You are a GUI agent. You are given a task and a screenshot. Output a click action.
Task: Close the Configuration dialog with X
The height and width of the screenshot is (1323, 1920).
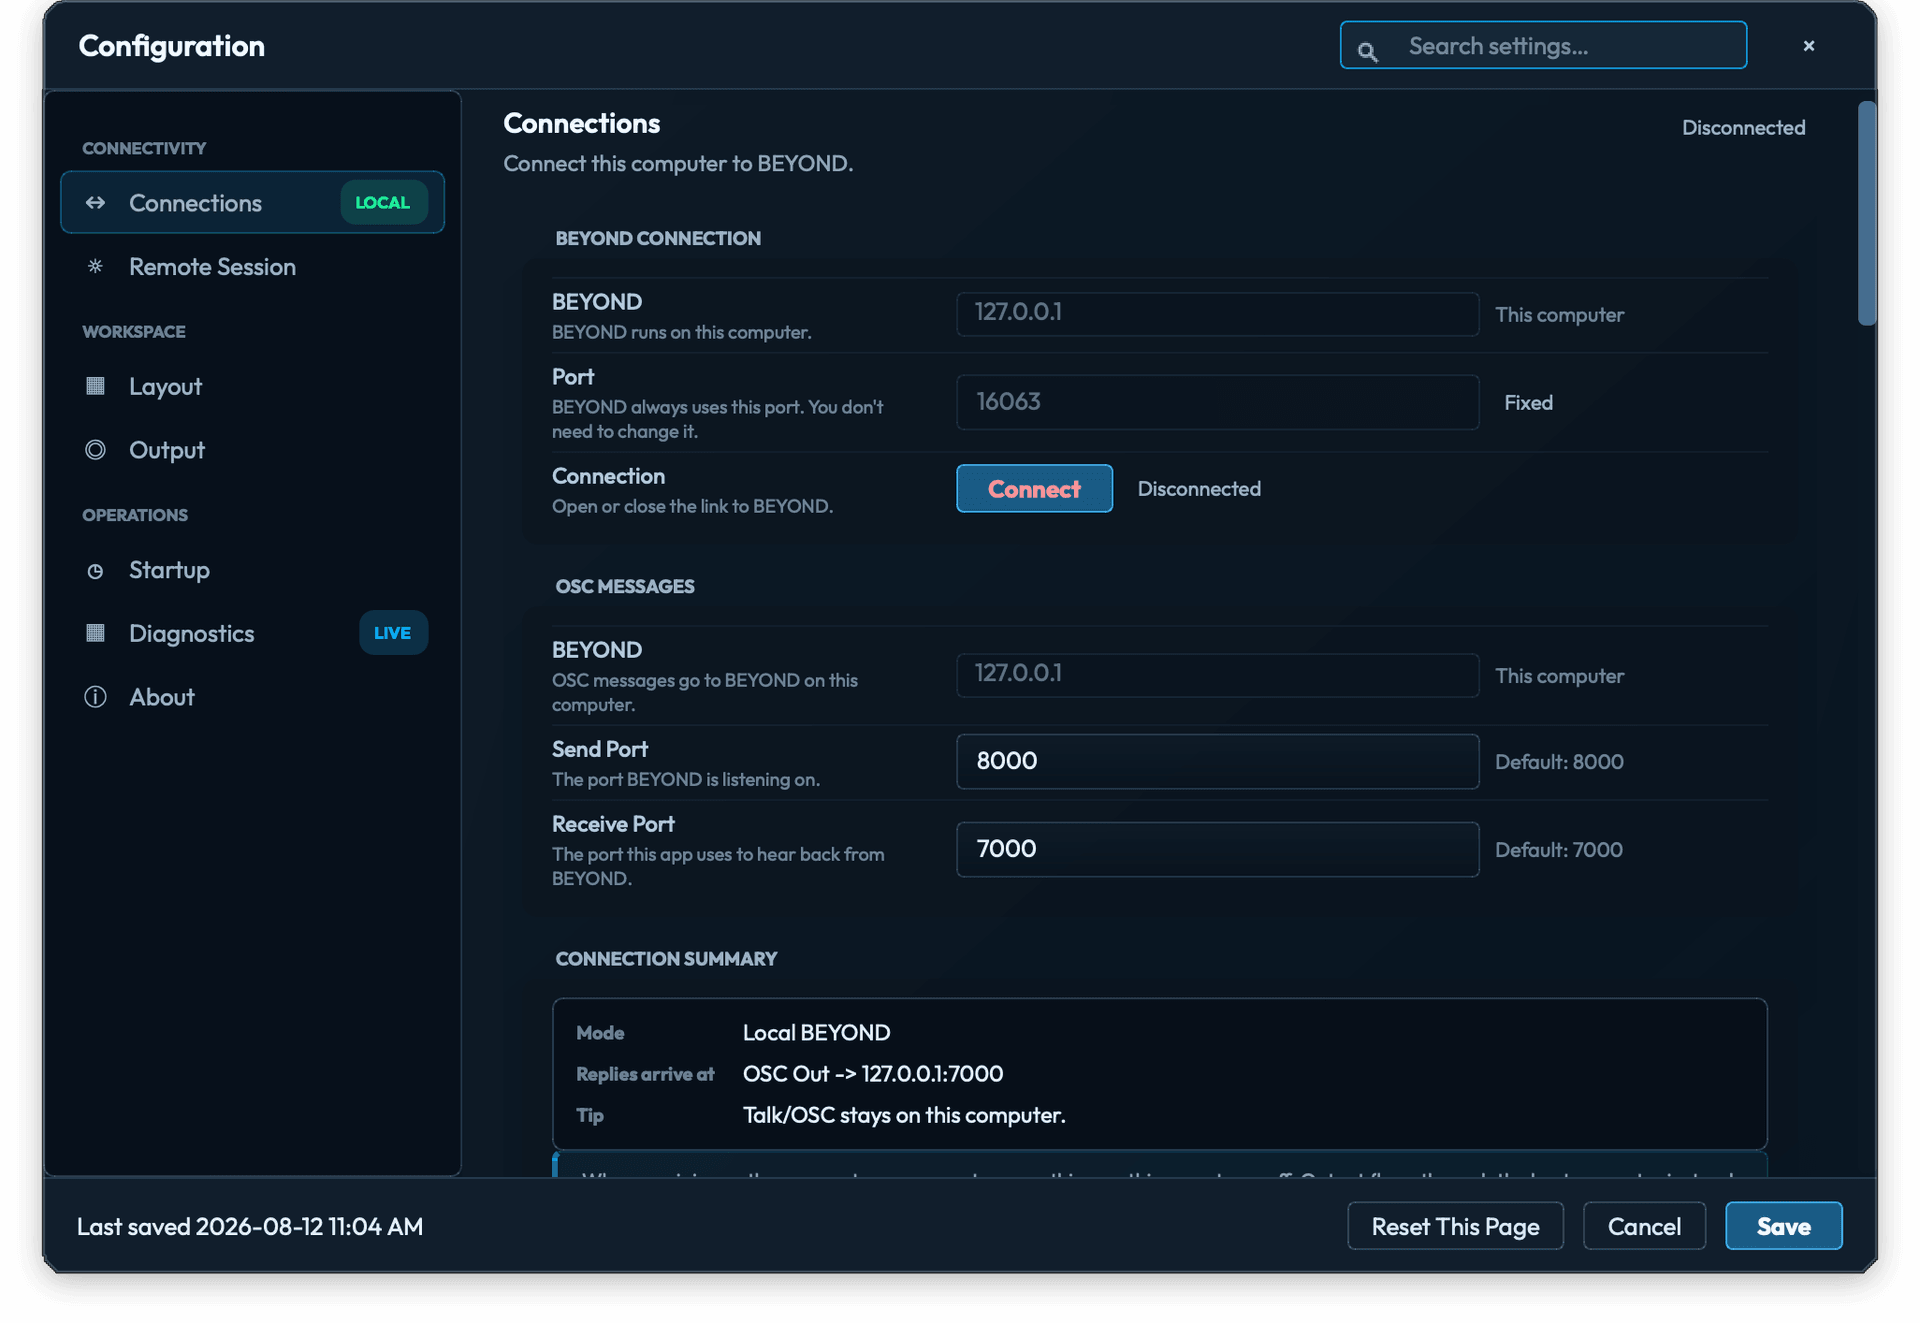click(1809, 46)
